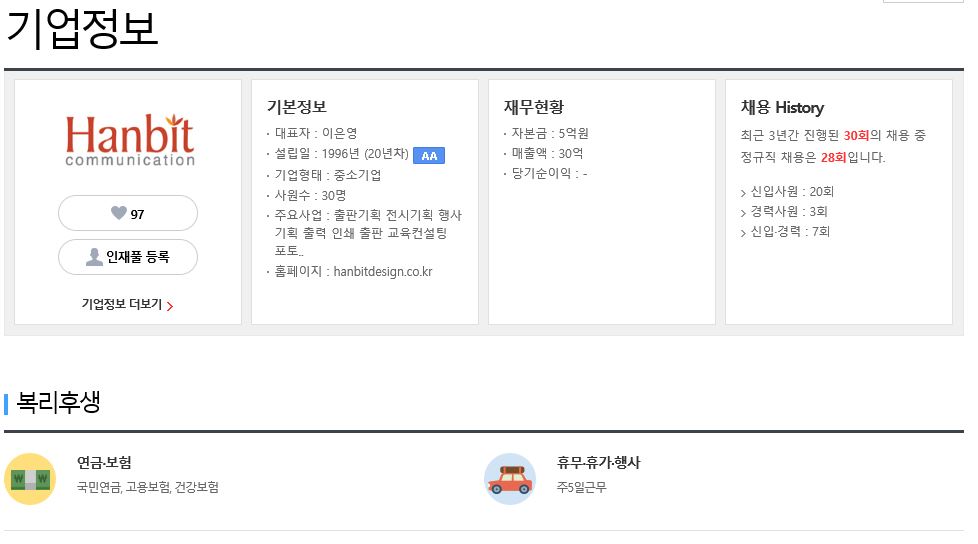Click the 연금·보험 benefit title
Viewport: 978px width, 544px height.
click(104, 462)
